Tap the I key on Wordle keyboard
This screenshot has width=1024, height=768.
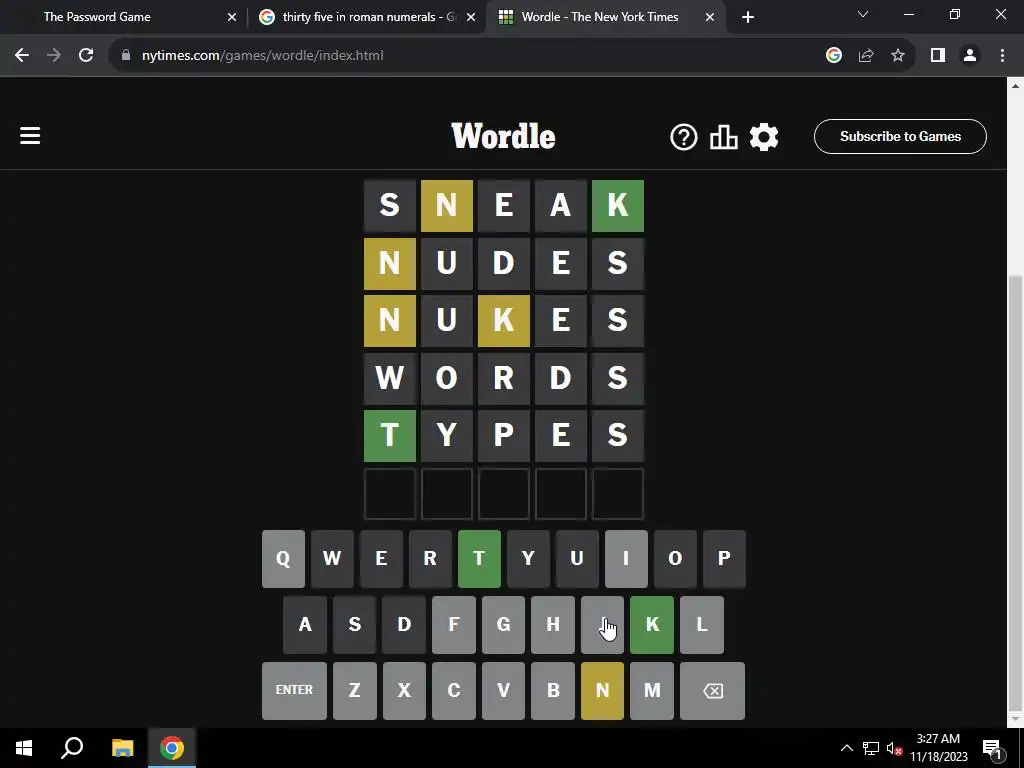click(626, 558)
